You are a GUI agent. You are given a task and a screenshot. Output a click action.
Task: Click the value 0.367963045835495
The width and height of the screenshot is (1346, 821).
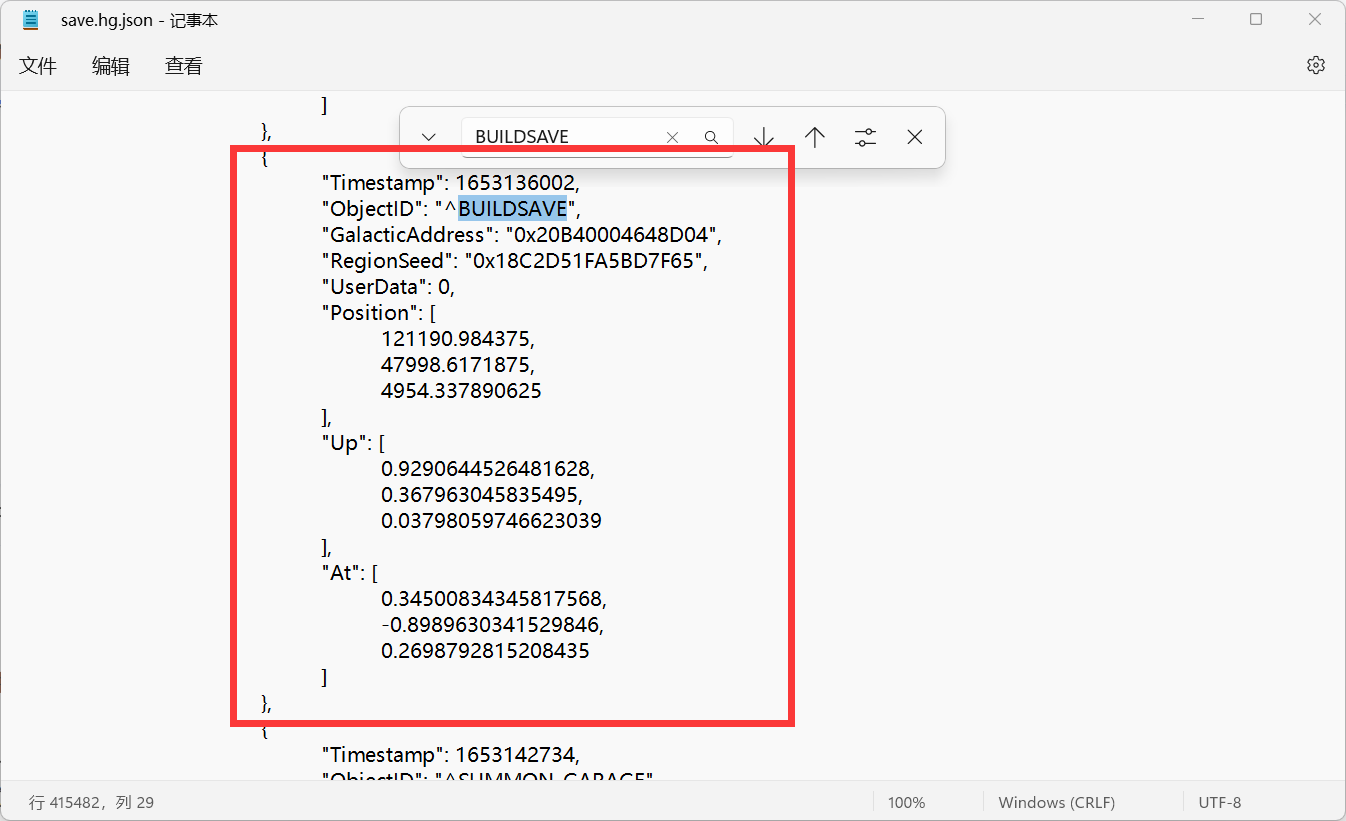coord(480,495)
